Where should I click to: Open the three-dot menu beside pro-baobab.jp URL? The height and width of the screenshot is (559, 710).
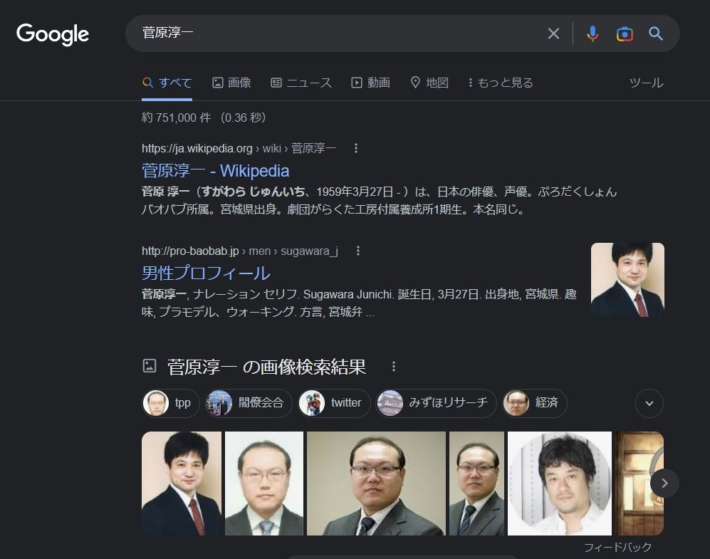(358, 251)
